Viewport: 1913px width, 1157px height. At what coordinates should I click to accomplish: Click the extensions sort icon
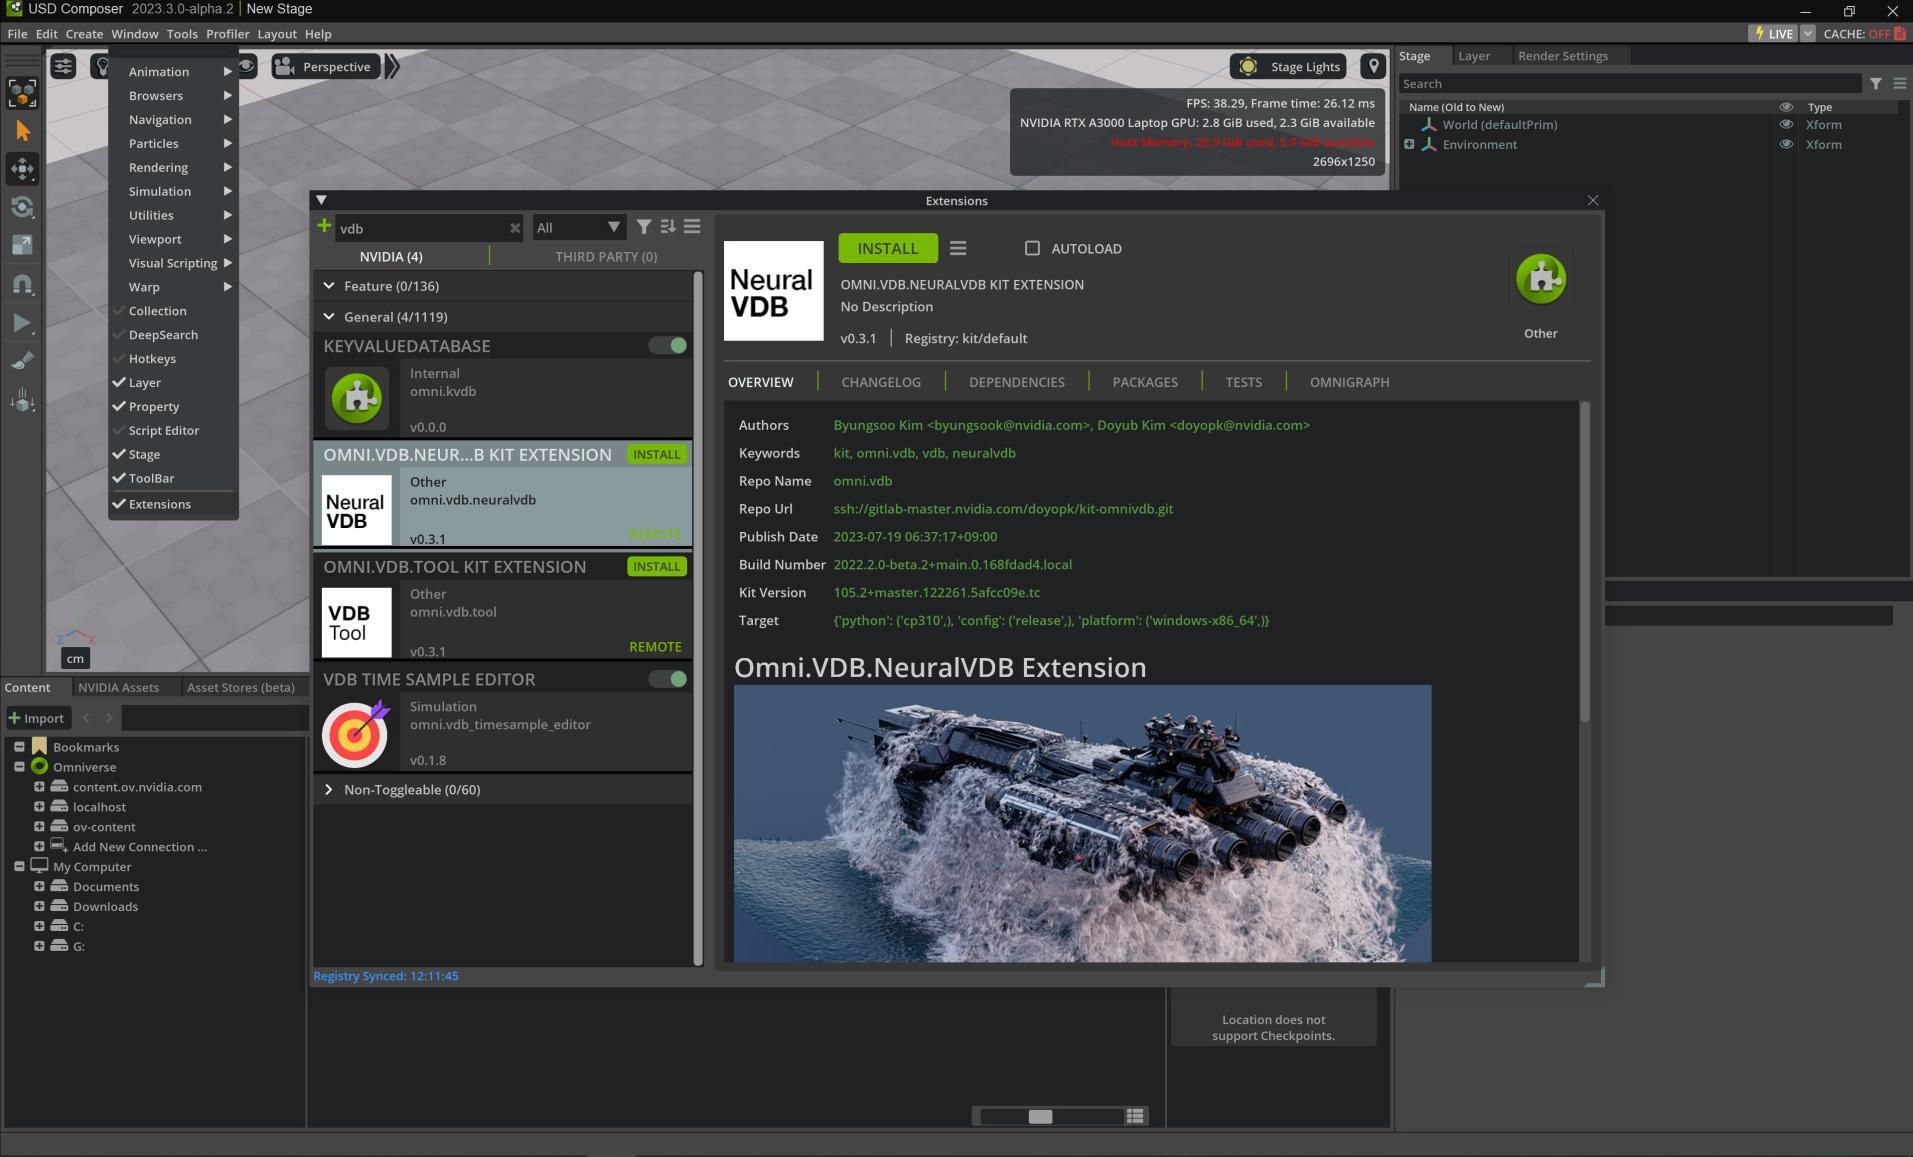pos(668,227)
